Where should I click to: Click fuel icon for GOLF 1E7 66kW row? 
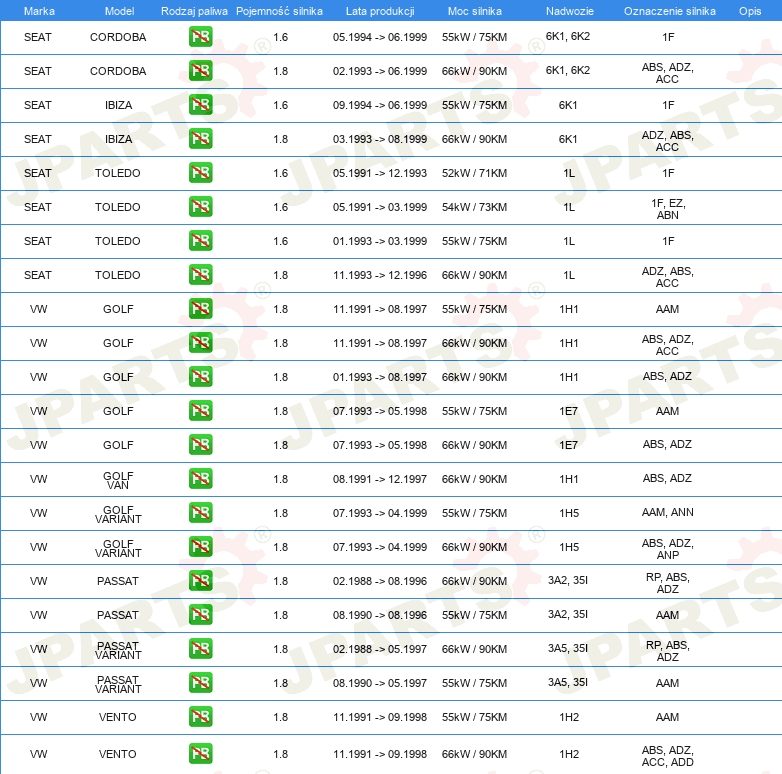click(200, 445)
